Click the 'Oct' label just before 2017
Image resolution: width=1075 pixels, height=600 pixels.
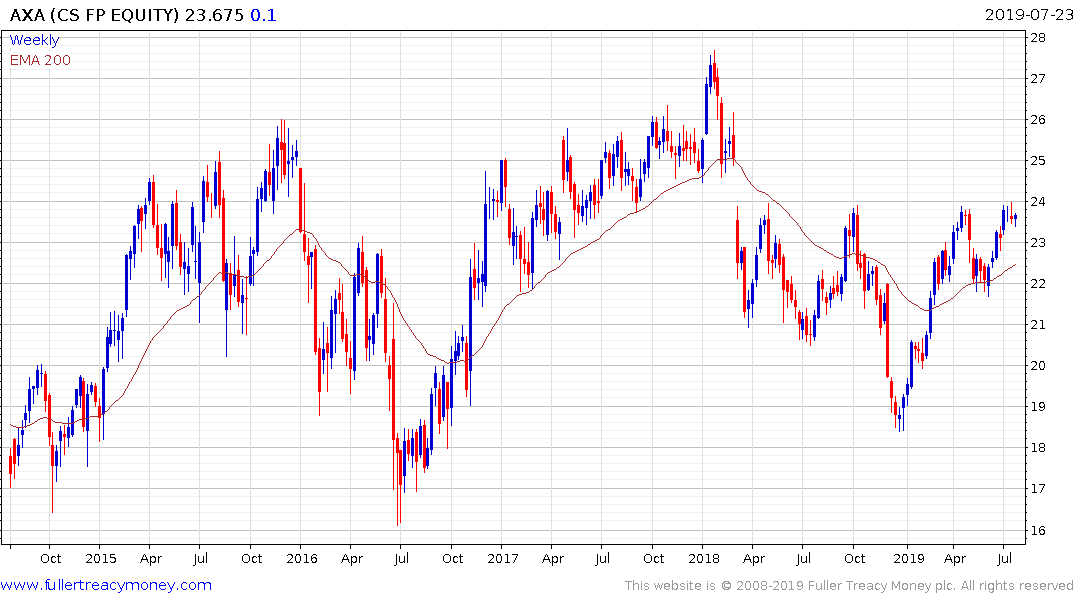(452, 558)
